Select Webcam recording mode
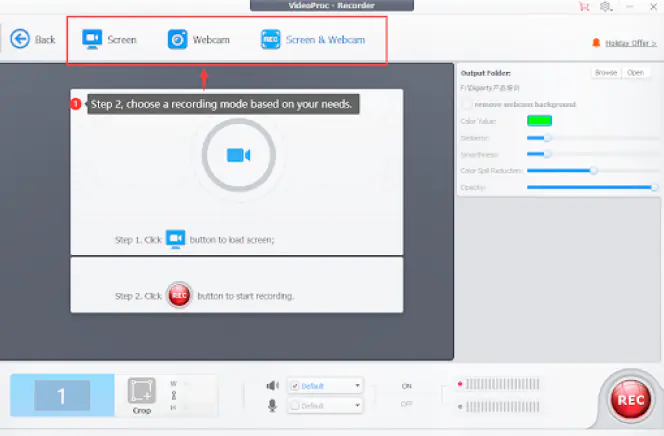 [199, 39]
